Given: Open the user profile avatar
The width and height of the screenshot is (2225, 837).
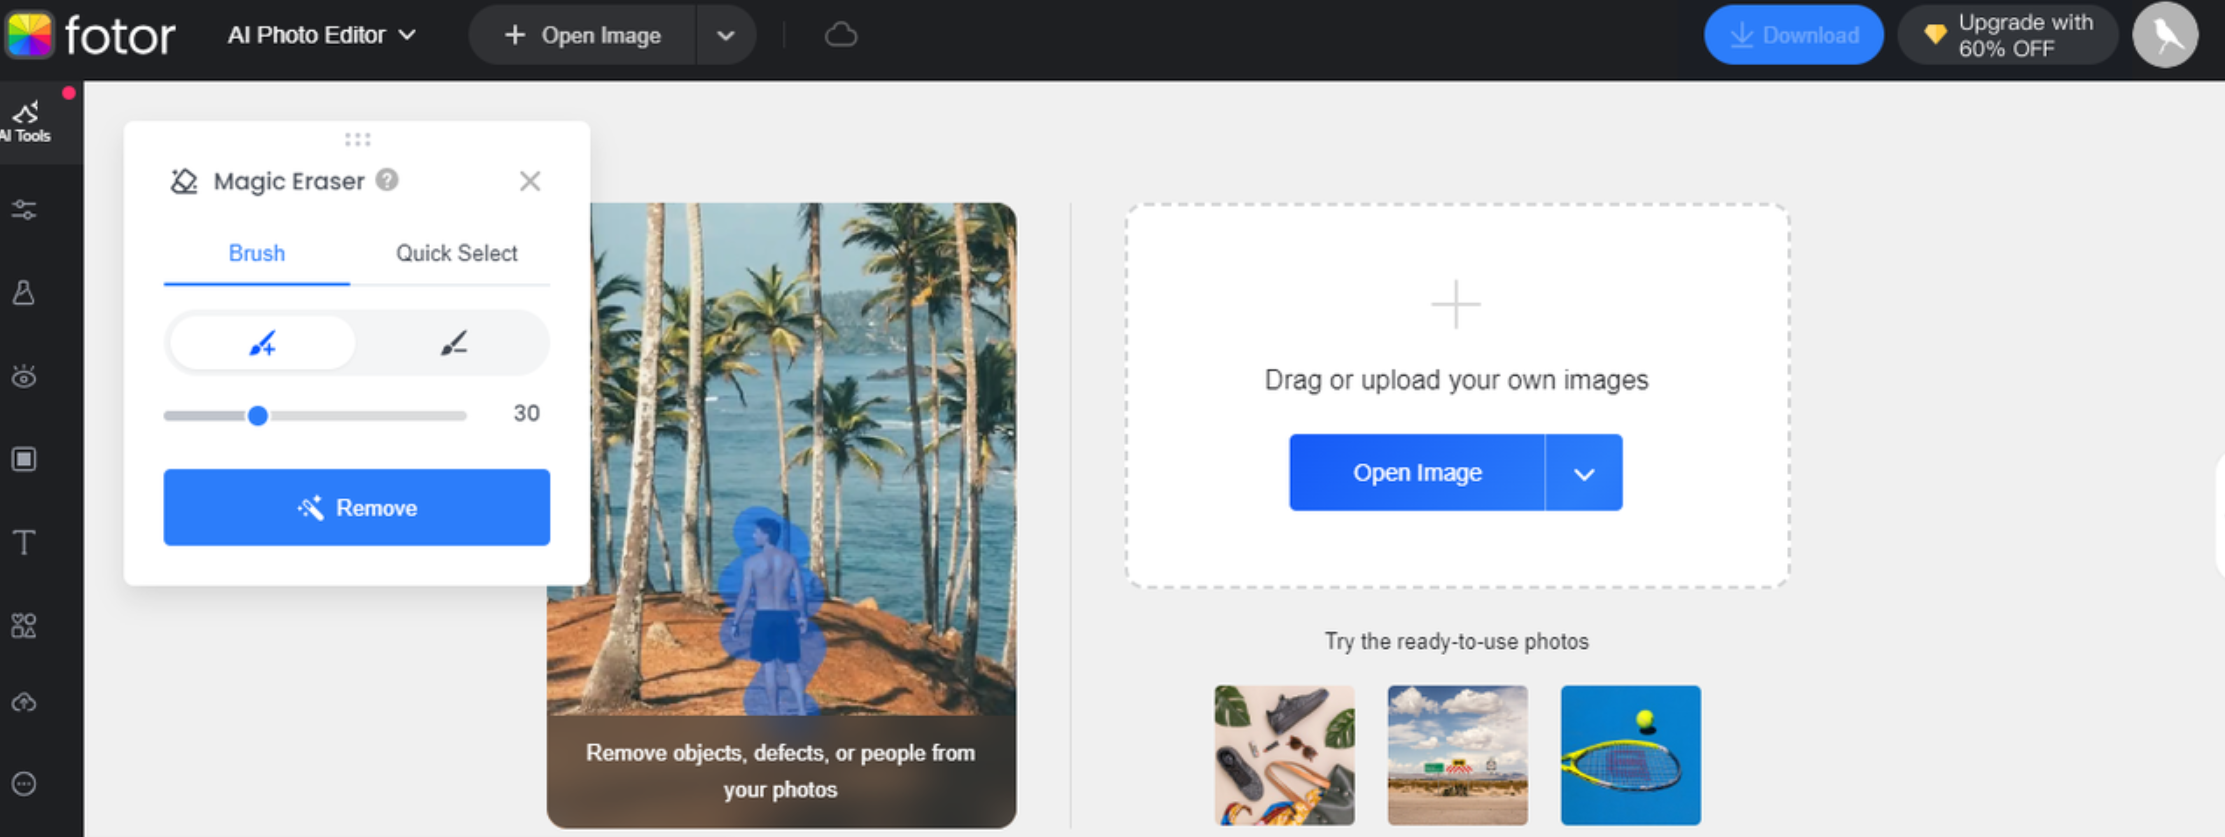Looking at the screenshot, I should [x=2165, y=35].
